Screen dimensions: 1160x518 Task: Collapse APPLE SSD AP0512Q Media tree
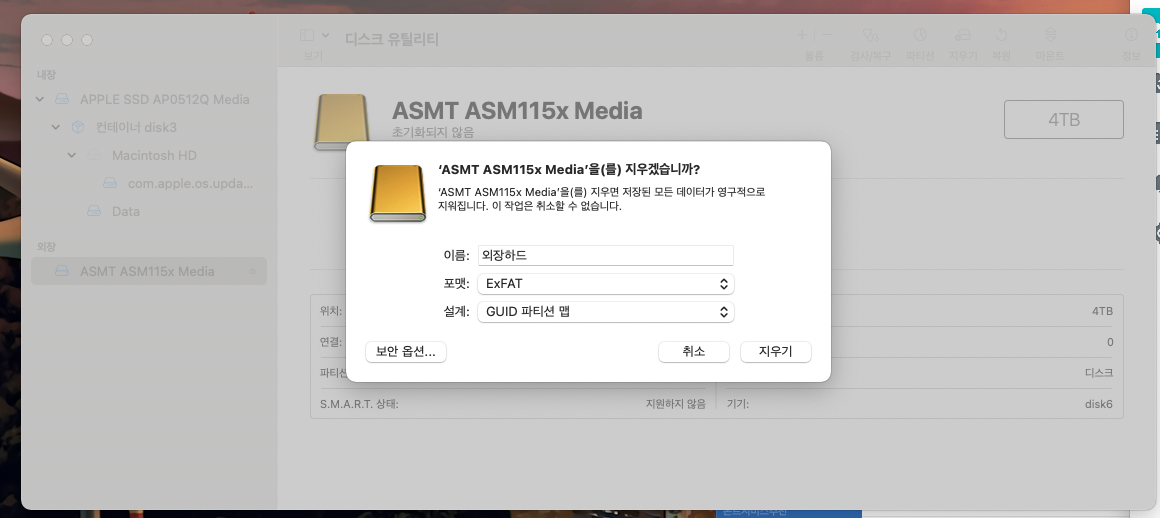pos(40,99)
